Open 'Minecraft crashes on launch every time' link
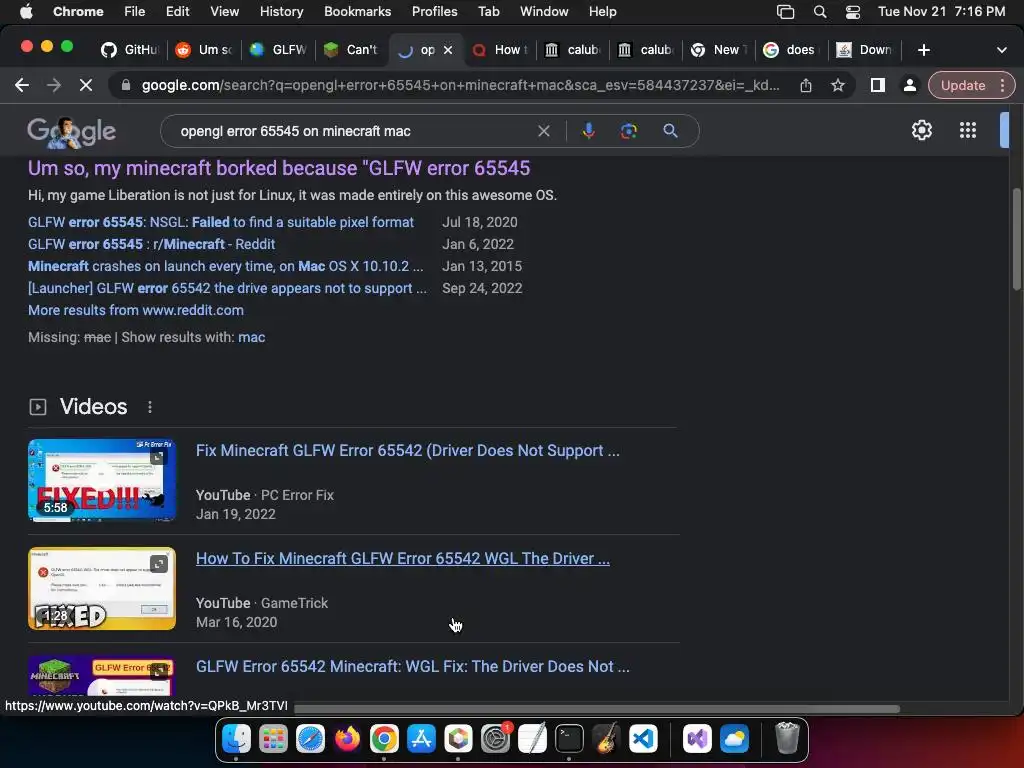This screenshot has height=768, width=1024. pos(225,266)
